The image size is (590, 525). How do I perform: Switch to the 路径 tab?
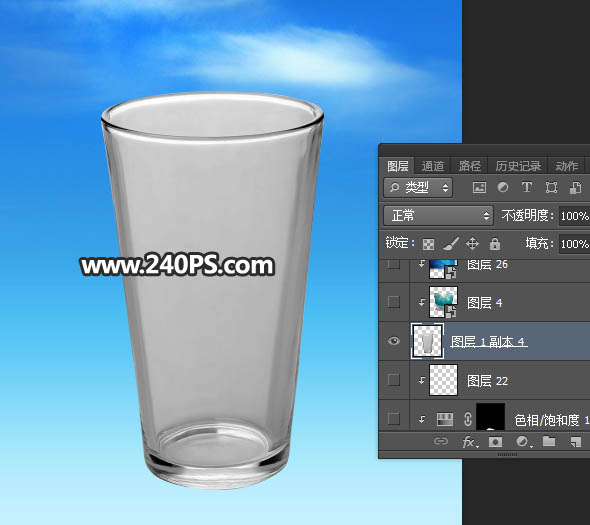click(x=470, y=166)
